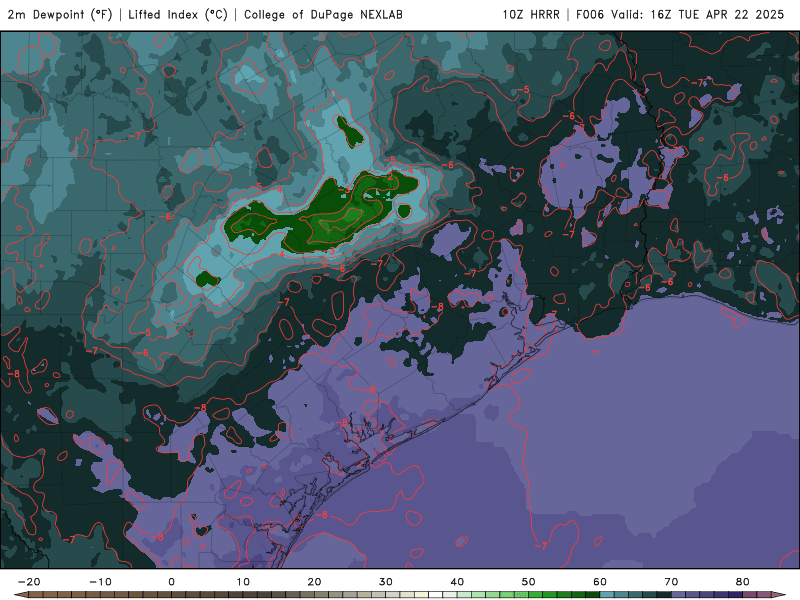Screen dimensions: 800x600
Task: Click the -2 lifted index contour label
Action: (x=389, y=177)
